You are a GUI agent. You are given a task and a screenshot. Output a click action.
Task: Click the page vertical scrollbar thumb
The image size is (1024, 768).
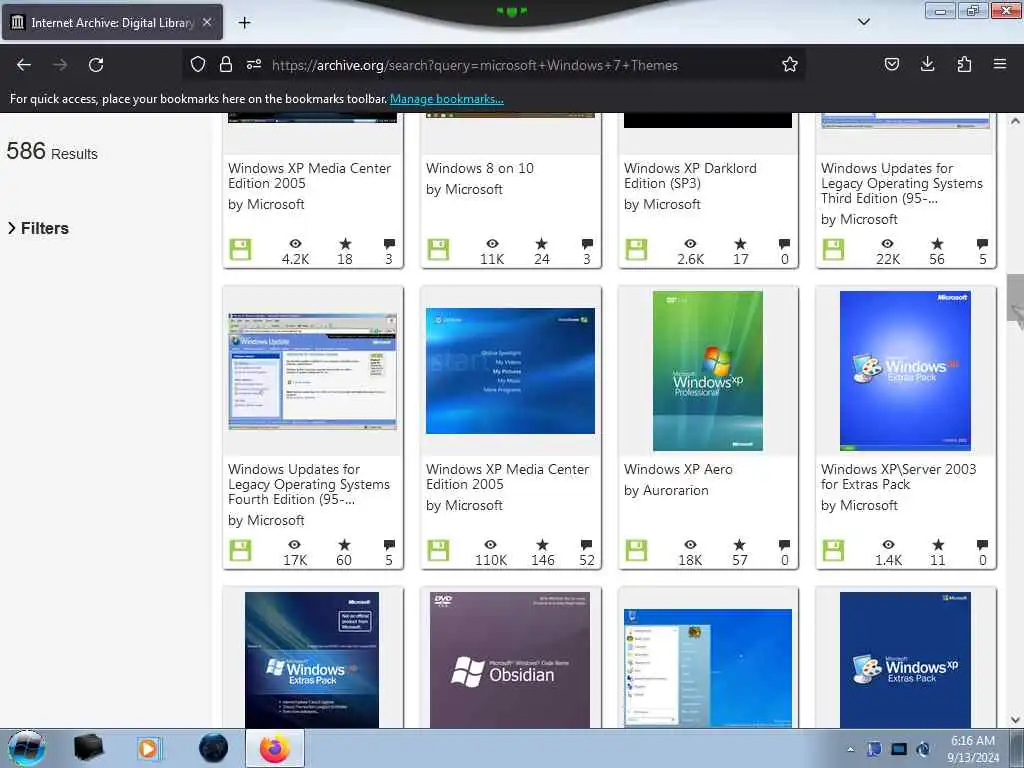1016,297
